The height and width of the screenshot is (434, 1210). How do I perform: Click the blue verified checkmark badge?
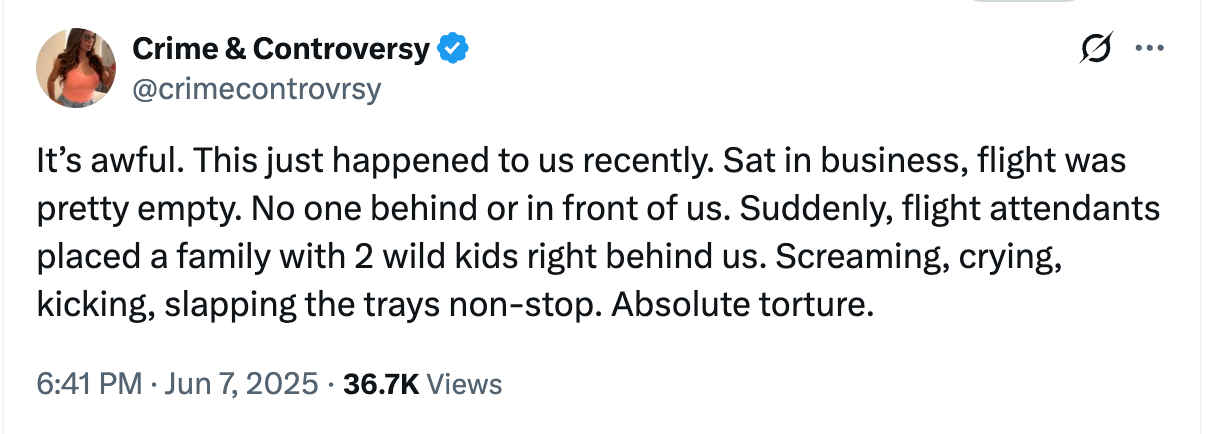point(454,48)
